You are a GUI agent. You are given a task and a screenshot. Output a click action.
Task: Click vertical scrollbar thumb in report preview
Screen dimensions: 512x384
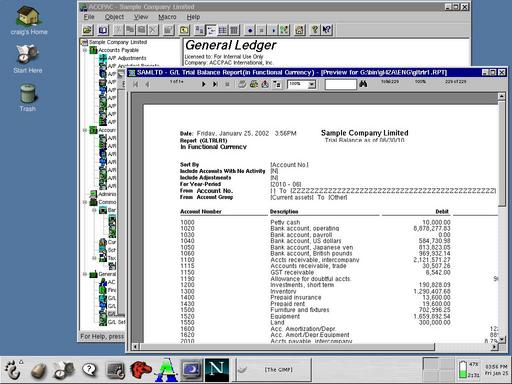502,153
